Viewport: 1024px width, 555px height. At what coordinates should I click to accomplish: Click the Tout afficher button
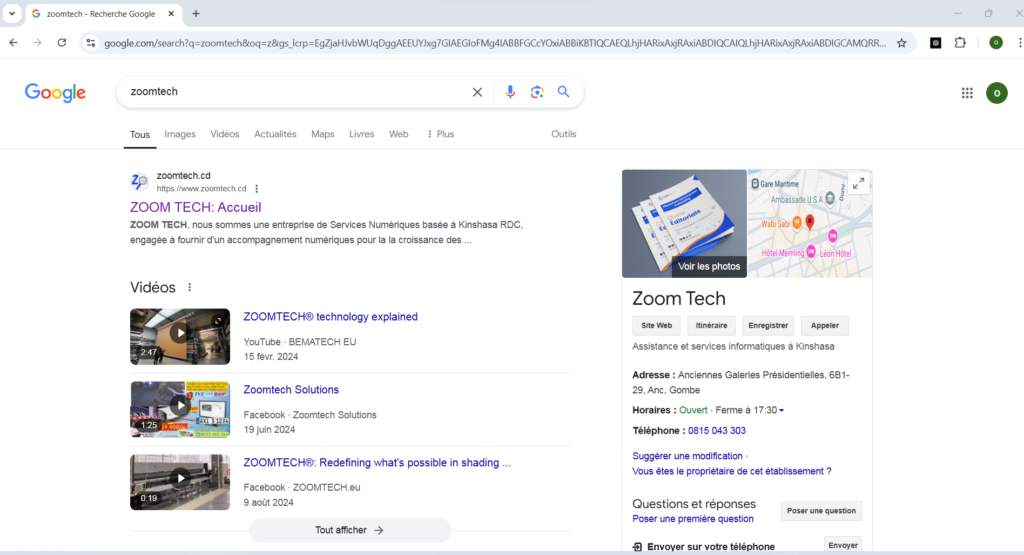tap(350, 530)
